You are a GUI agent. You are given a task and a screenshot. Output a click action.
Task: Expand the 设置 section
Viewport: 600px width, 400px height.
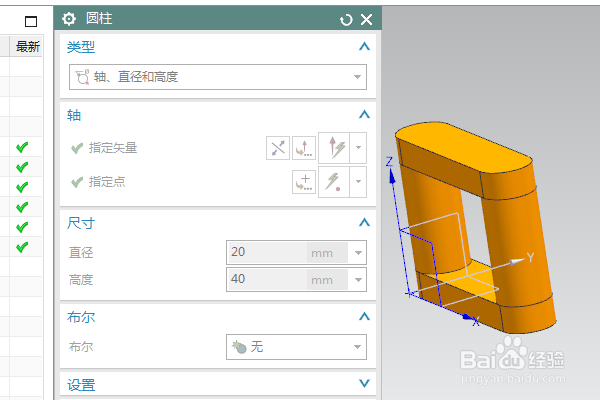tap(364, 383)
